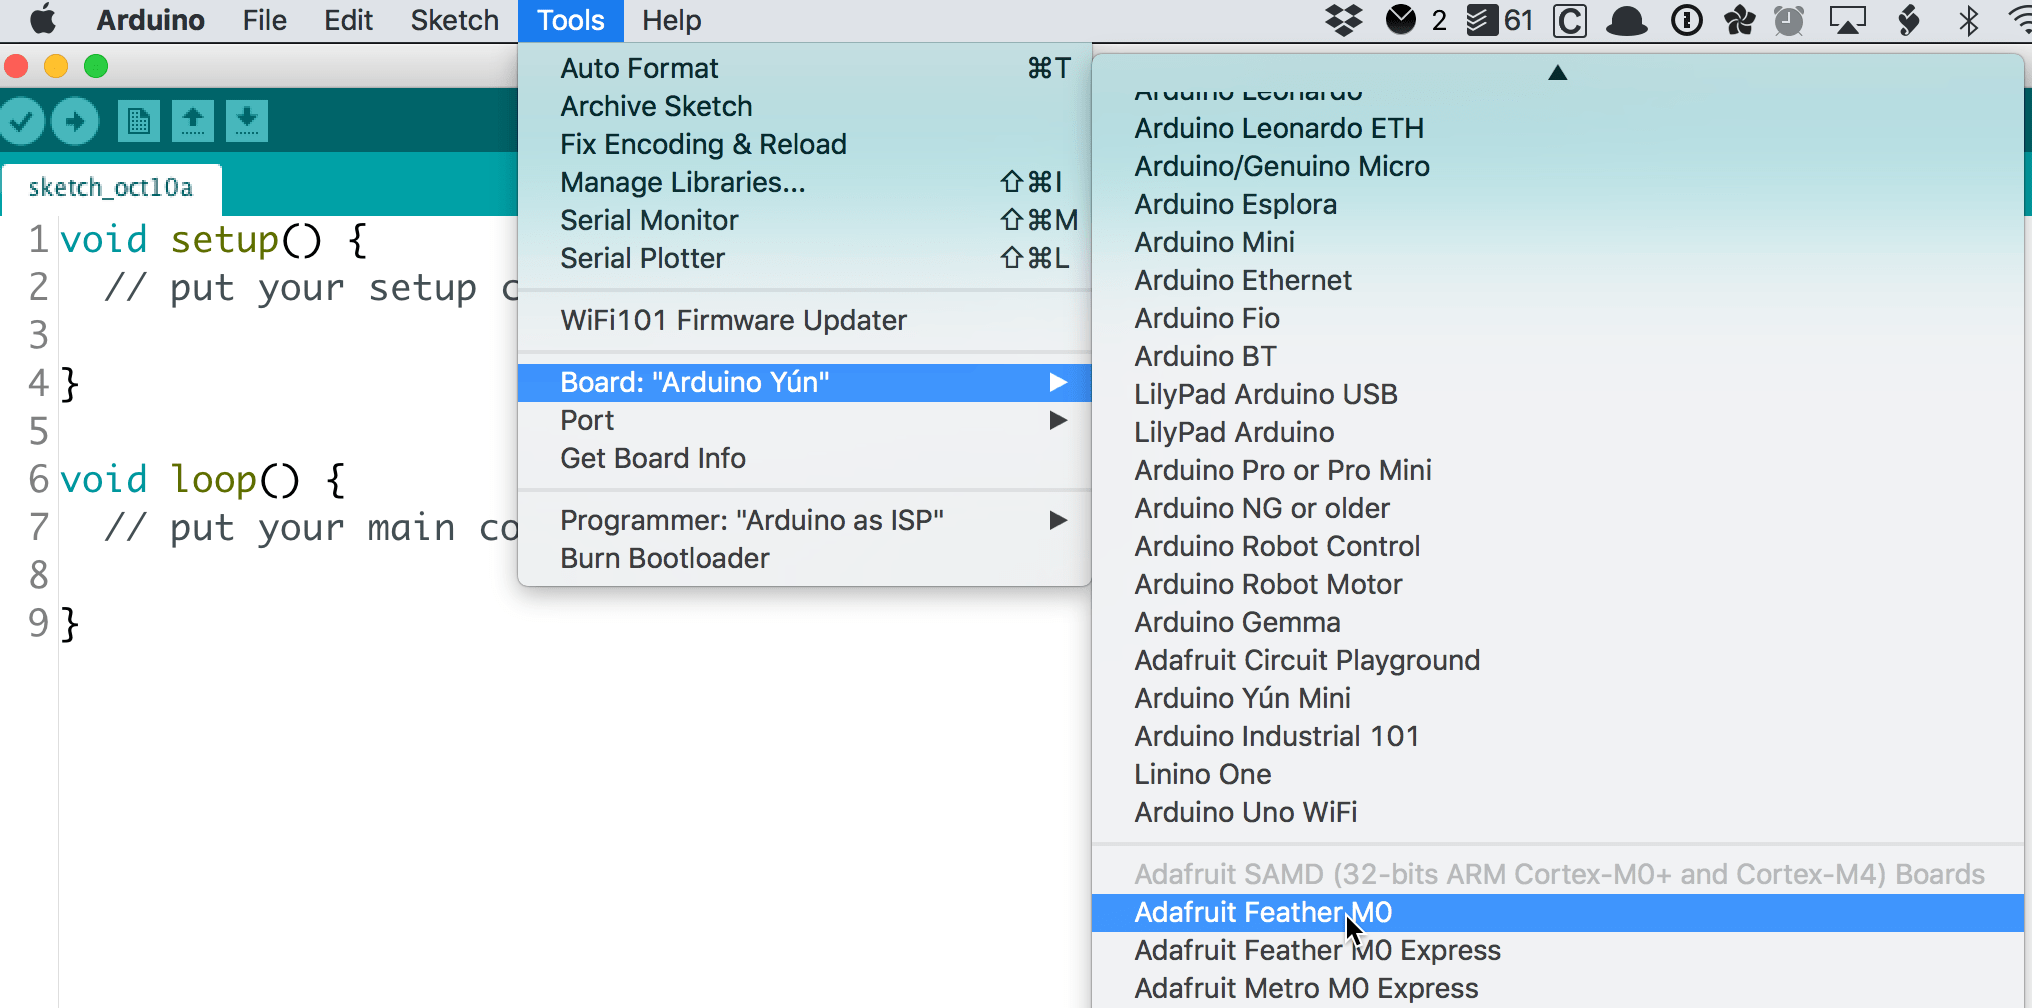Open the Sketch menu
Screen dimensions: 2032x1008
(x=454, y=20)
